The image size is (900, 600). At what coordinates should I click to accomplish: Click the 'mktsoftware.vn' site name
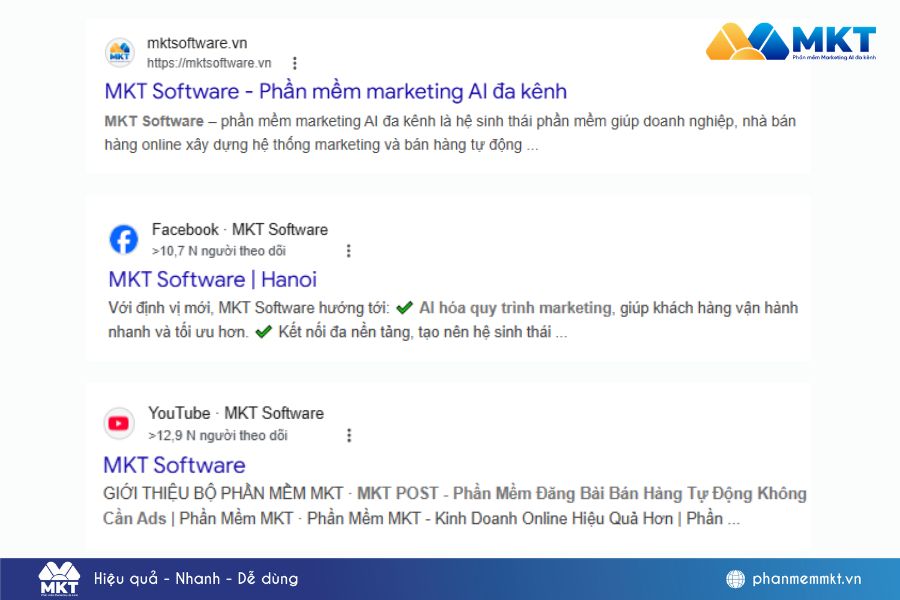(197, 43)
